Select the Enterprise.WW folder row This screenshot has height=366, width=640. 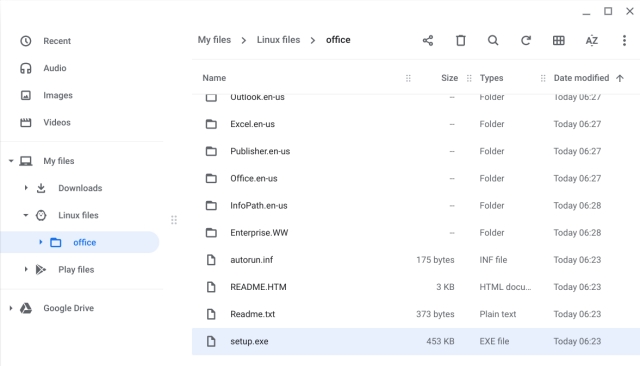[x=416, y=233]
